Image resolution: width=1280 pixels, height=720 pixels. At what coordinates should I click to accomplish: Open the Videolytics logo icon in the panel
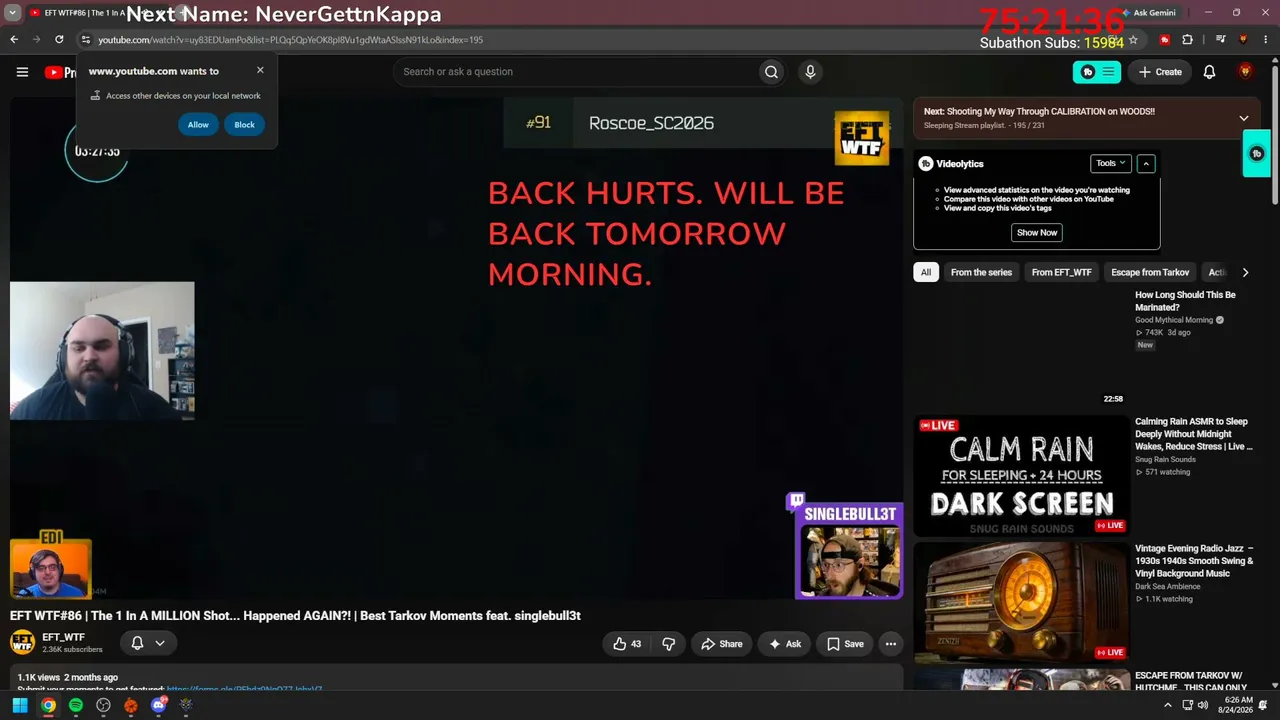(926, 163)
